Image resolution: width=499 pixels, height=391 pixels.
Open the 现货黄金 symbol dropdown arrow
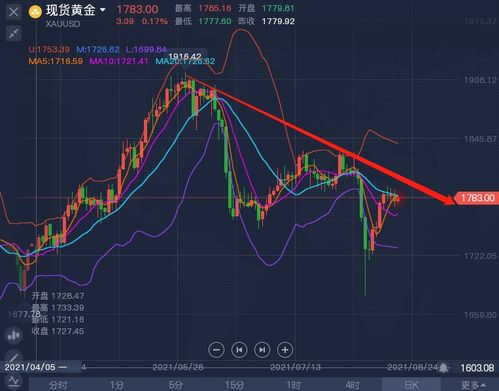click(x=103, y=10)
